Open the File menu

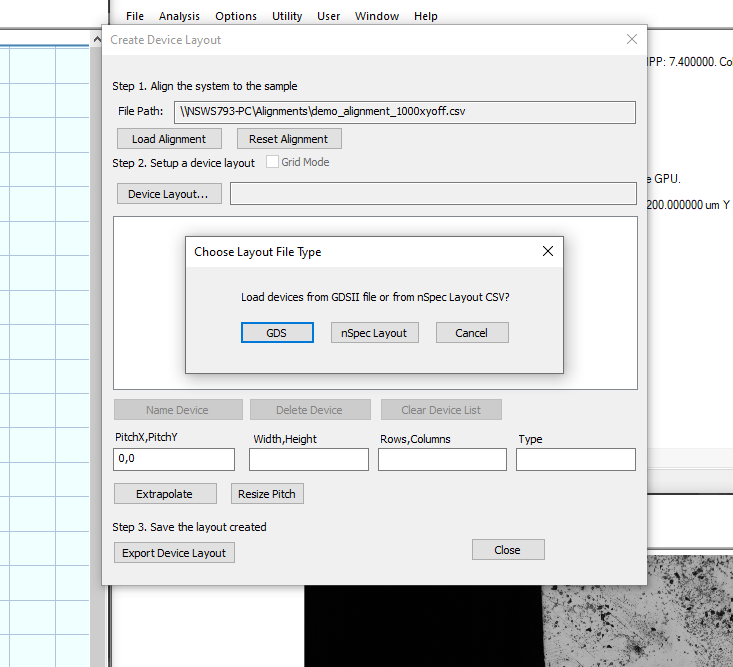click(x=135, y=16)
